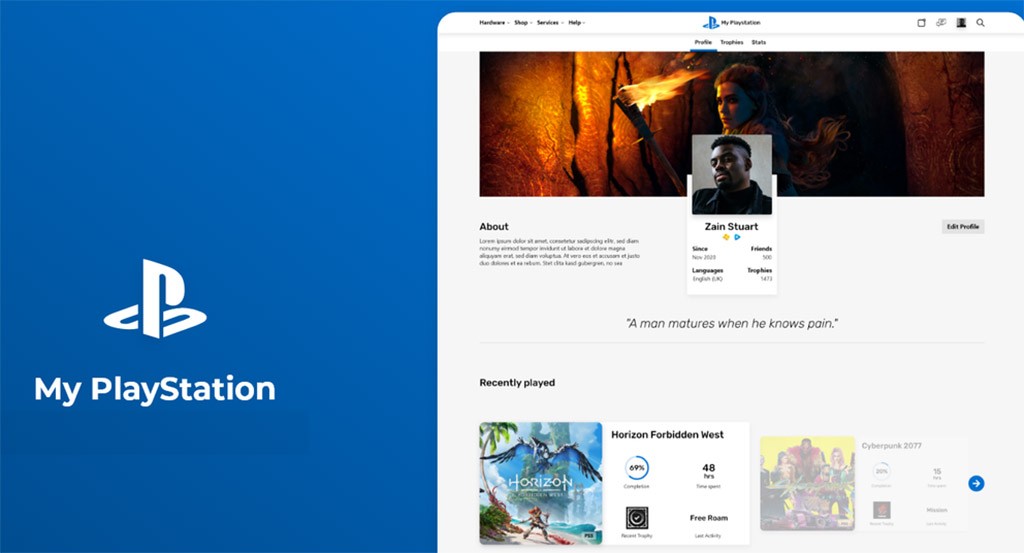Click the yellow badge under Zain Stuart
The image size is (1024, 553).
tap(726, 238)
